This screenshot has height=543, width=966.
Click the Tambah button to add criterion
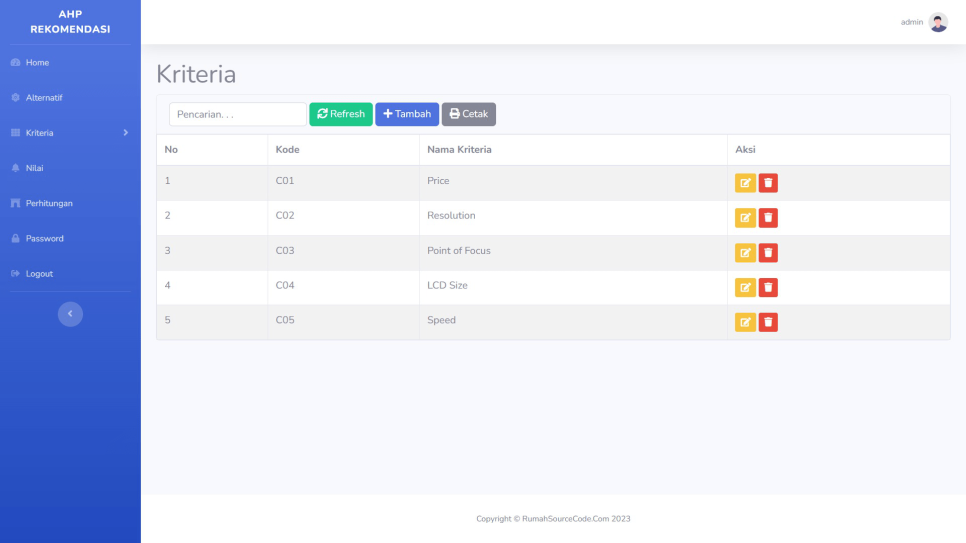(407, 114)
